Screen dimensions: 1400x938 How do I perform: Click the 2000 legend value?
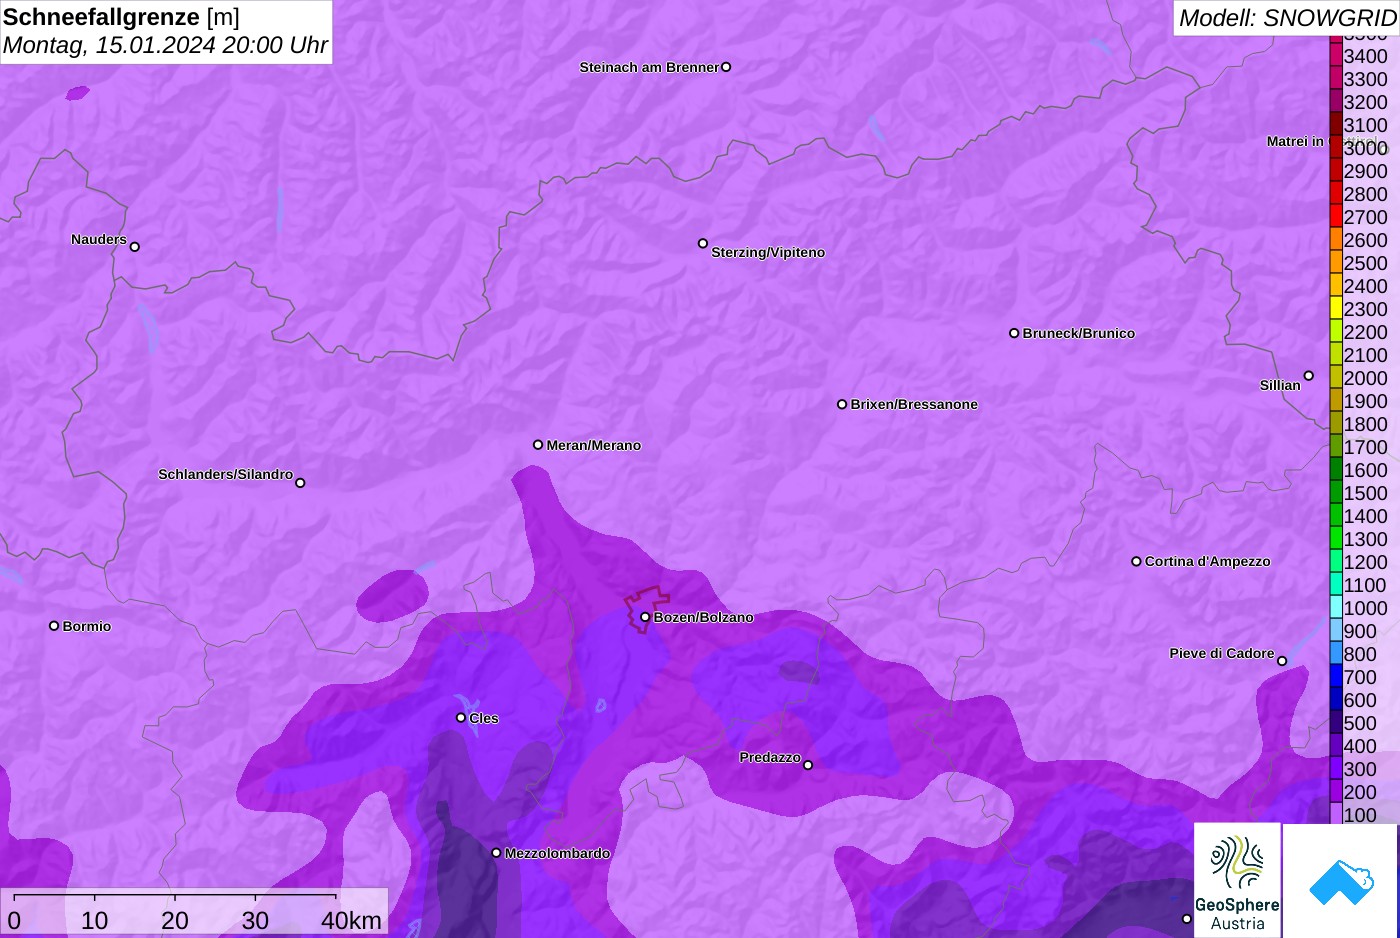coord(1365,378)
